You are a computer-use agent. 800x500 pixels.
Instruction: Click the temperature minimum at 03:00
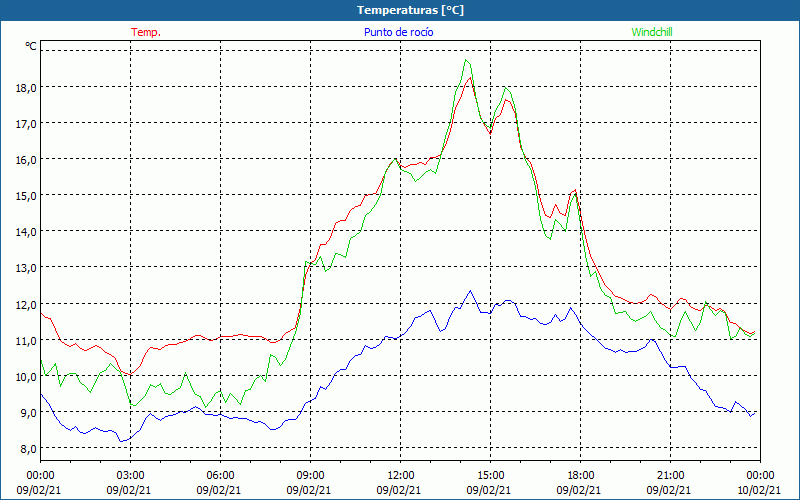131,374
